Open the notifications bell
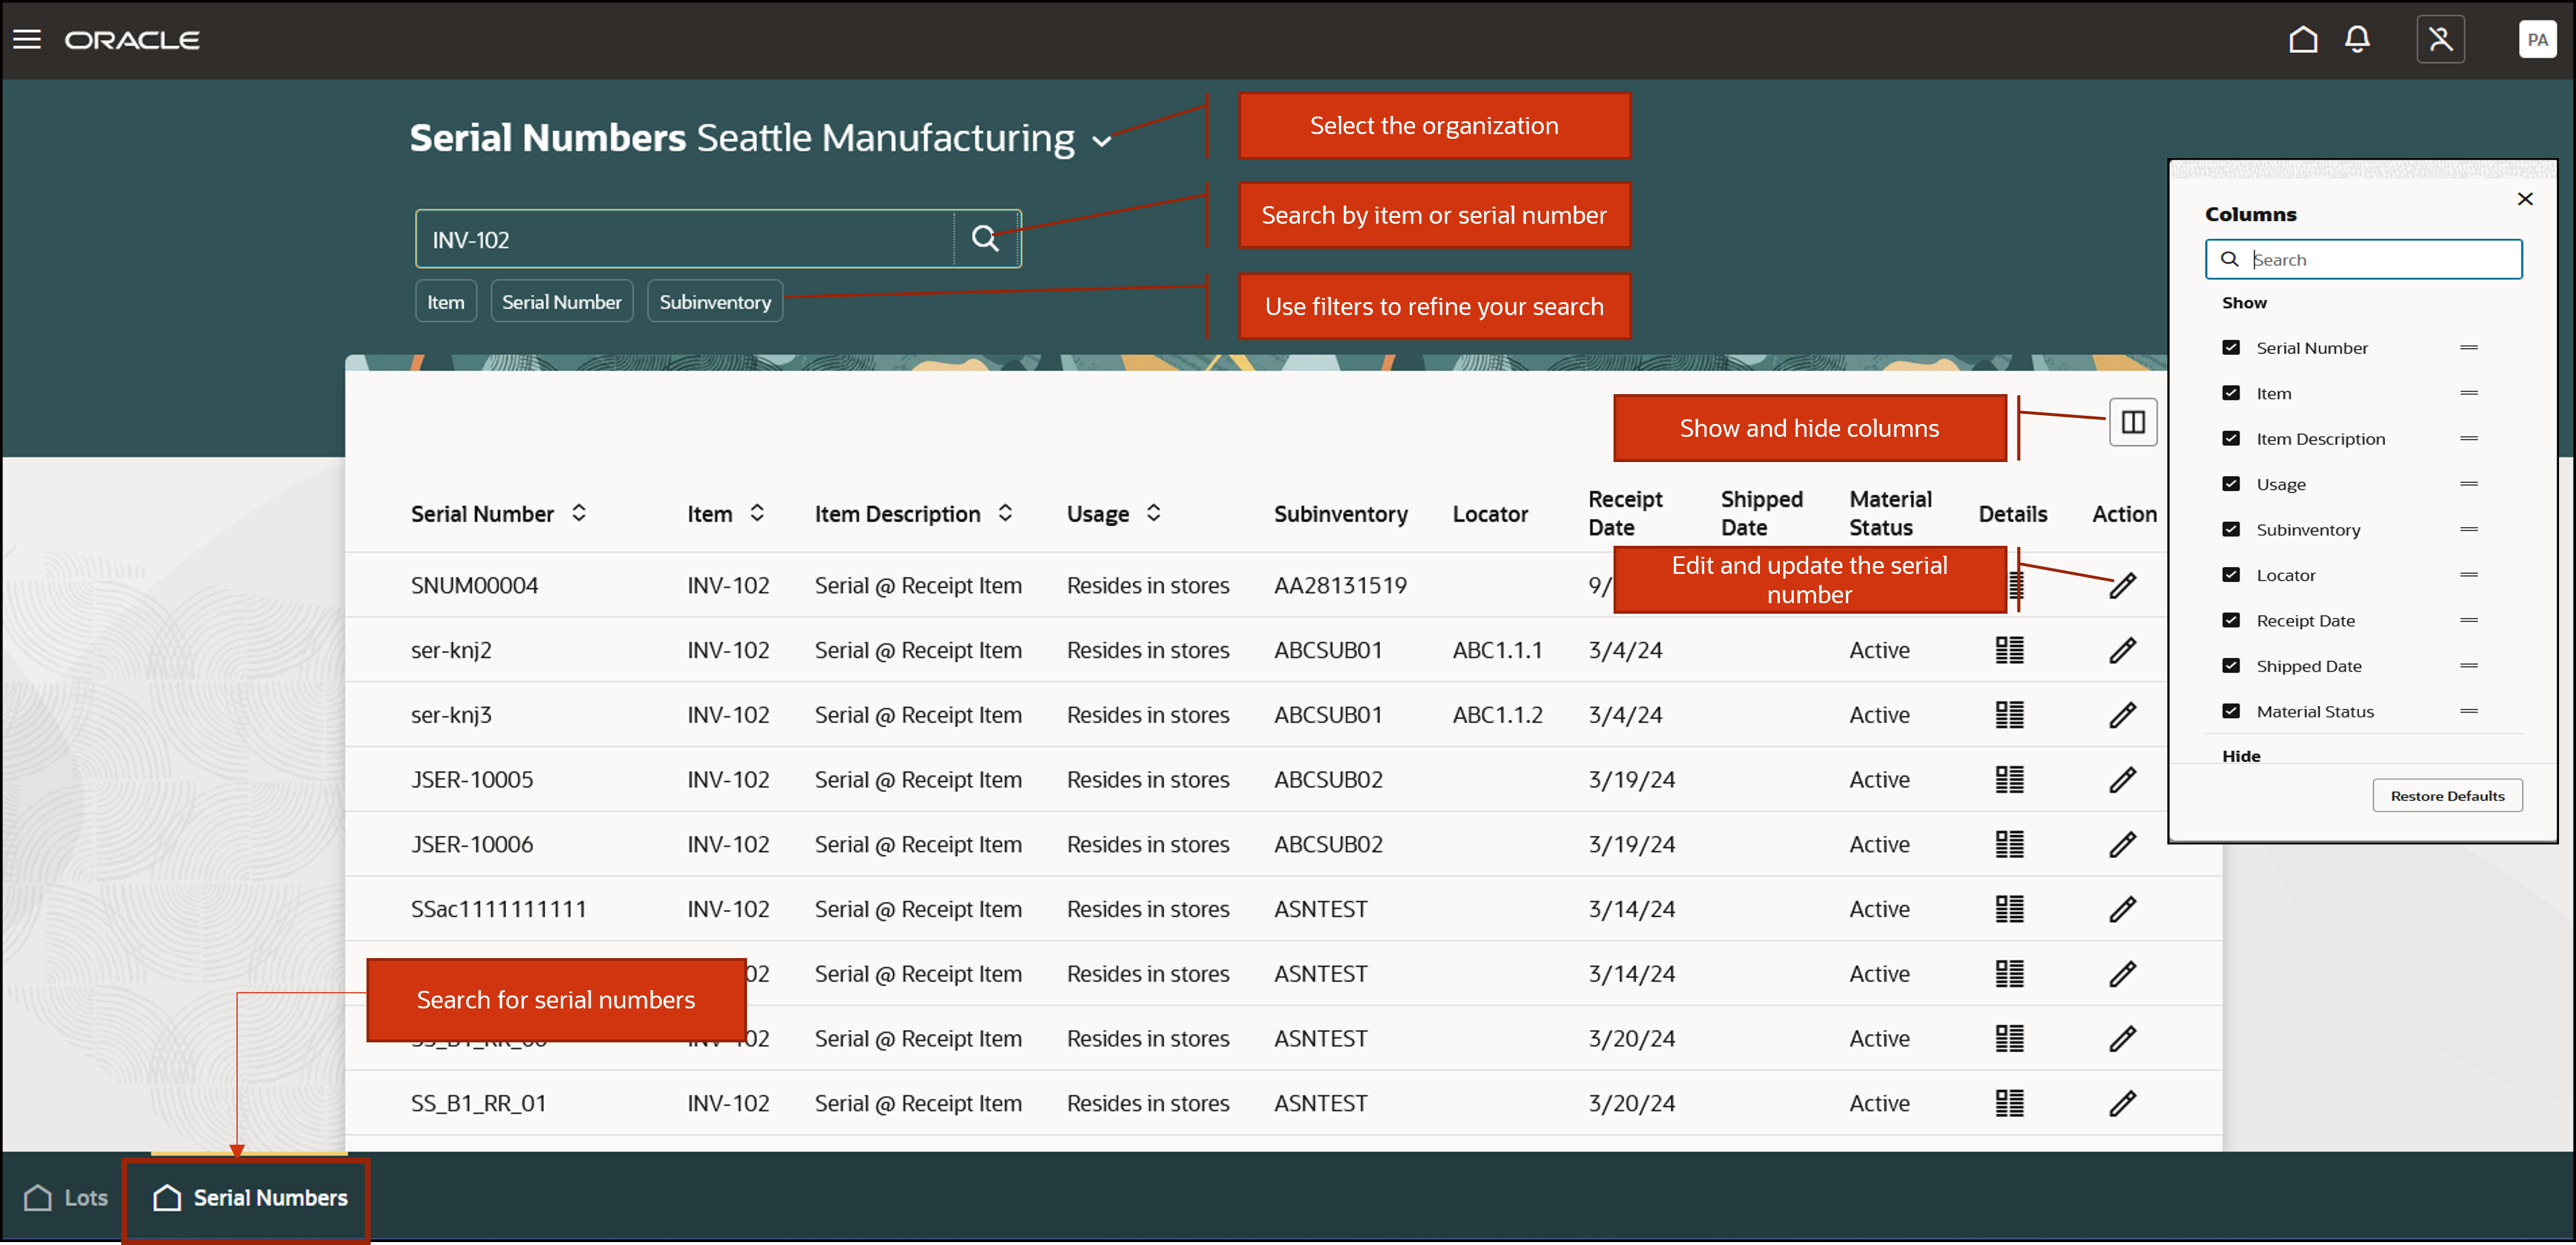Screen dimensions: 2576x1245 [x=2357, y=39]
